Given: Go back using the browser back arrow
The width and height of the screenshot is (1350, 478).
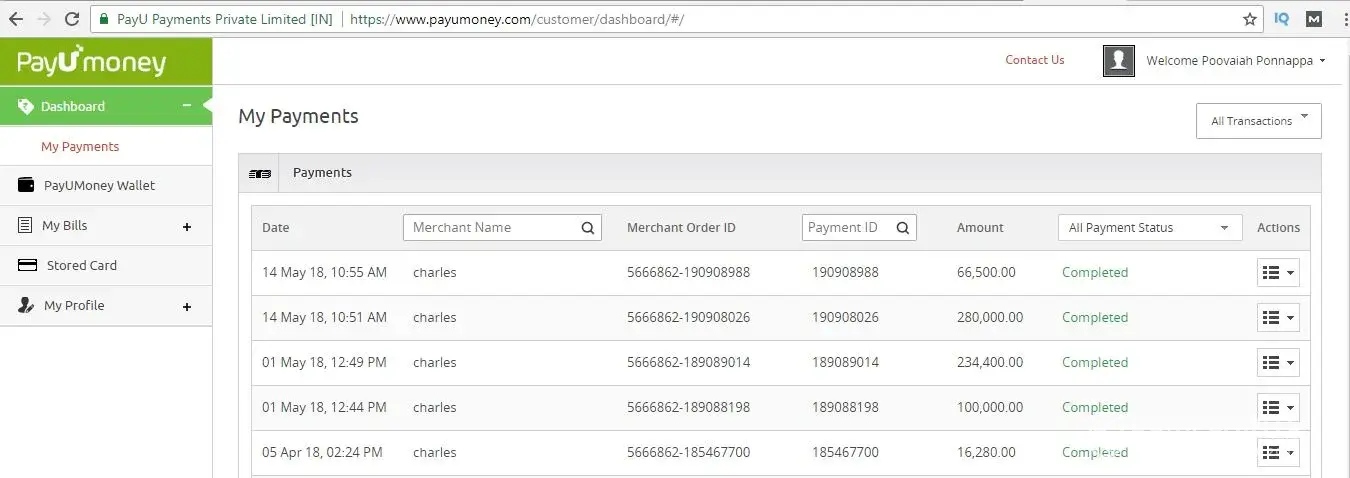Looking at the screenshot, I should 15,19.
